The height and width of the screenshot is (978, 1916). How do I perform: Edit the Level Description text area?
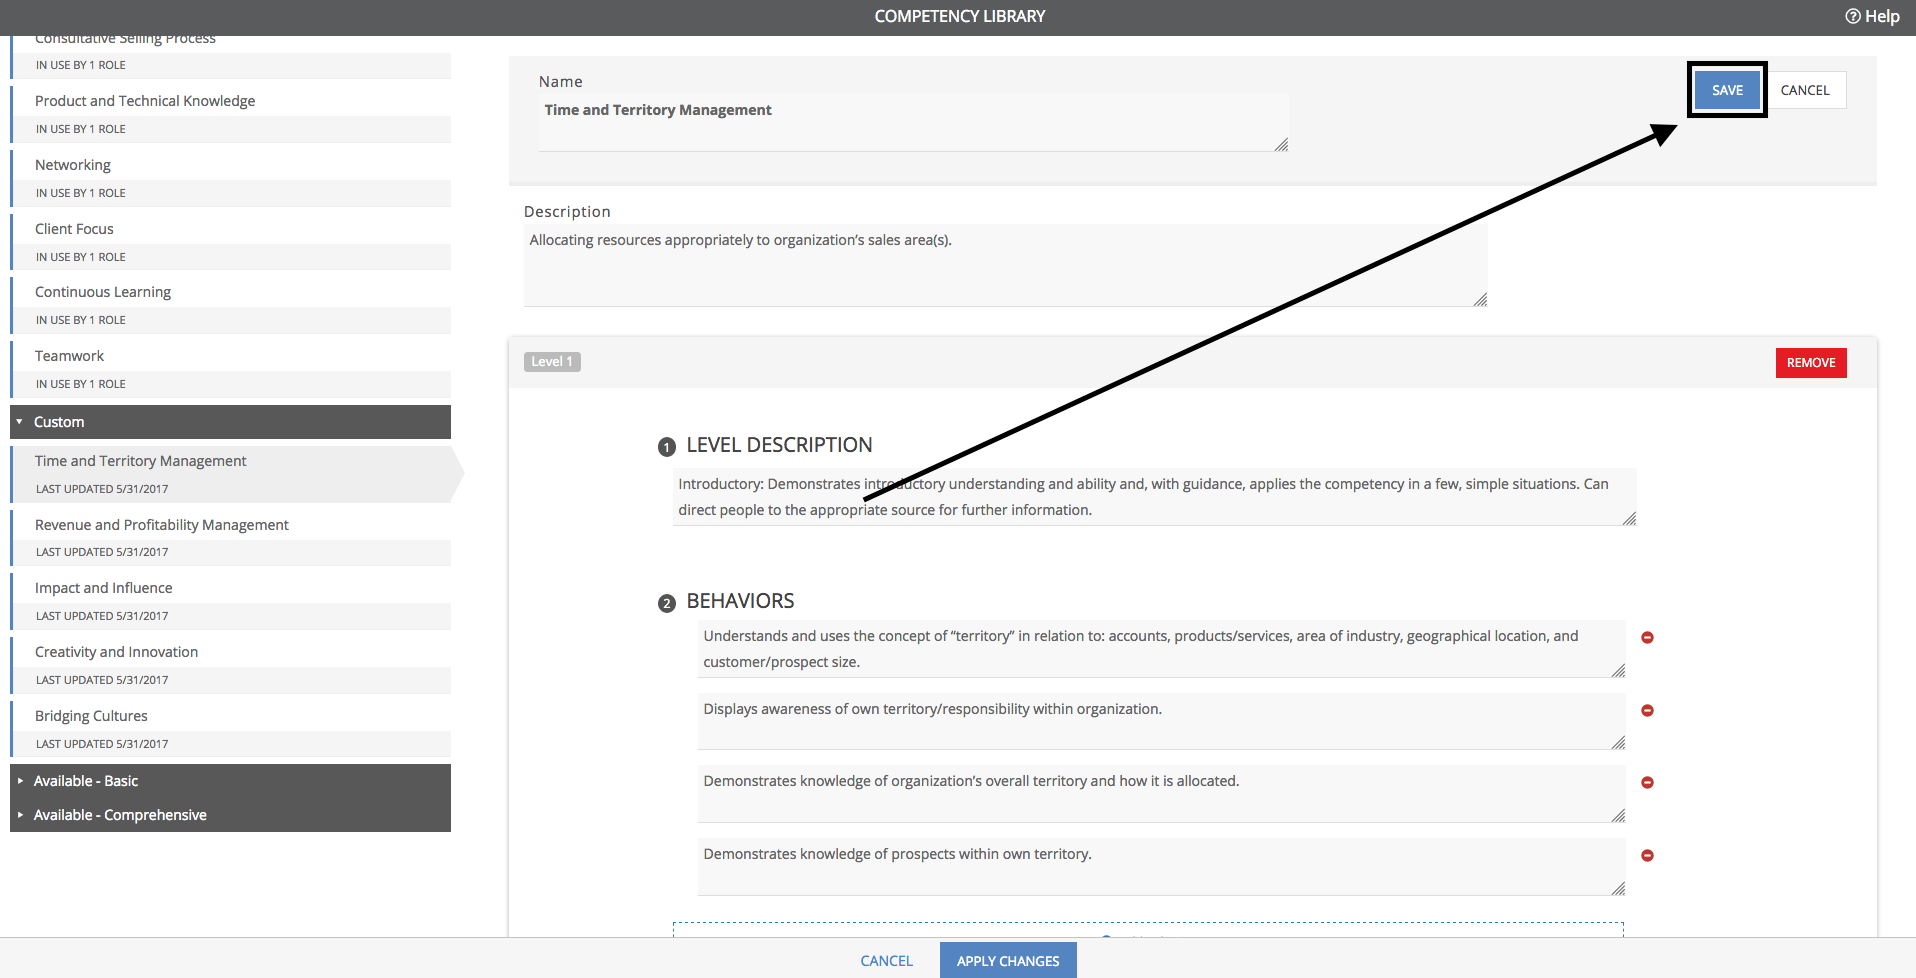[1154, 497]
